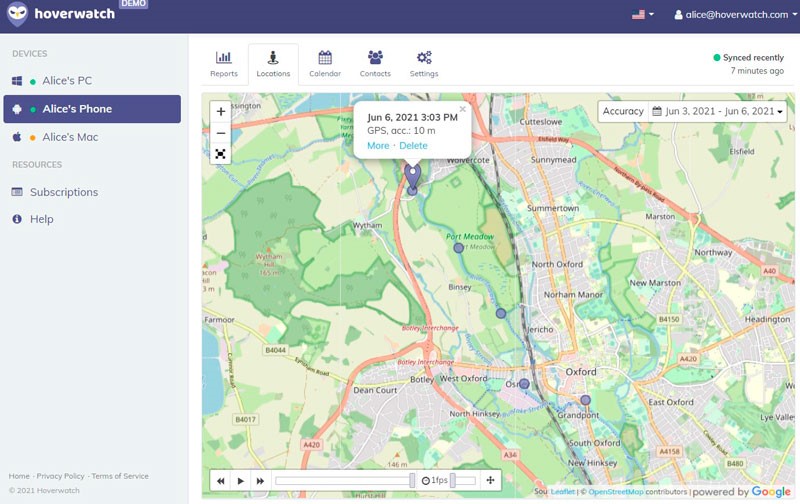800x504 pixels.
Task: Open the OpenStreetMap attribution link
Action: [616, 492]
